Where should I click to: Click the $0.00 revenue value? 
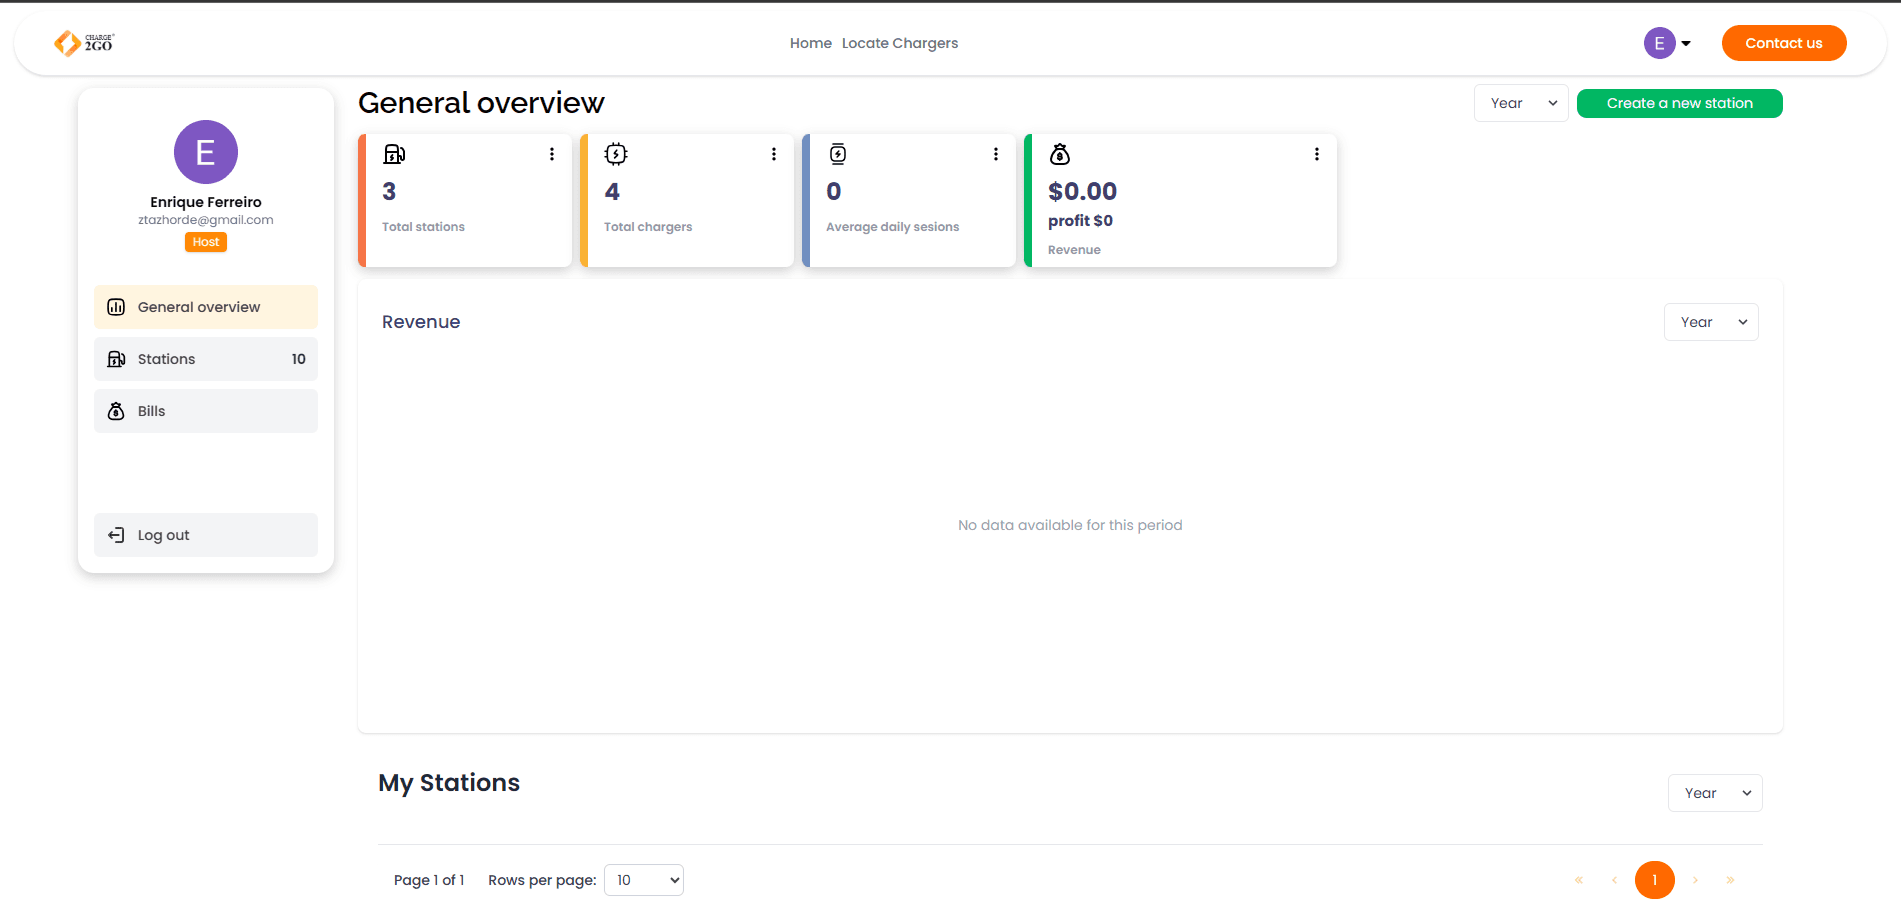[1082, 191]
